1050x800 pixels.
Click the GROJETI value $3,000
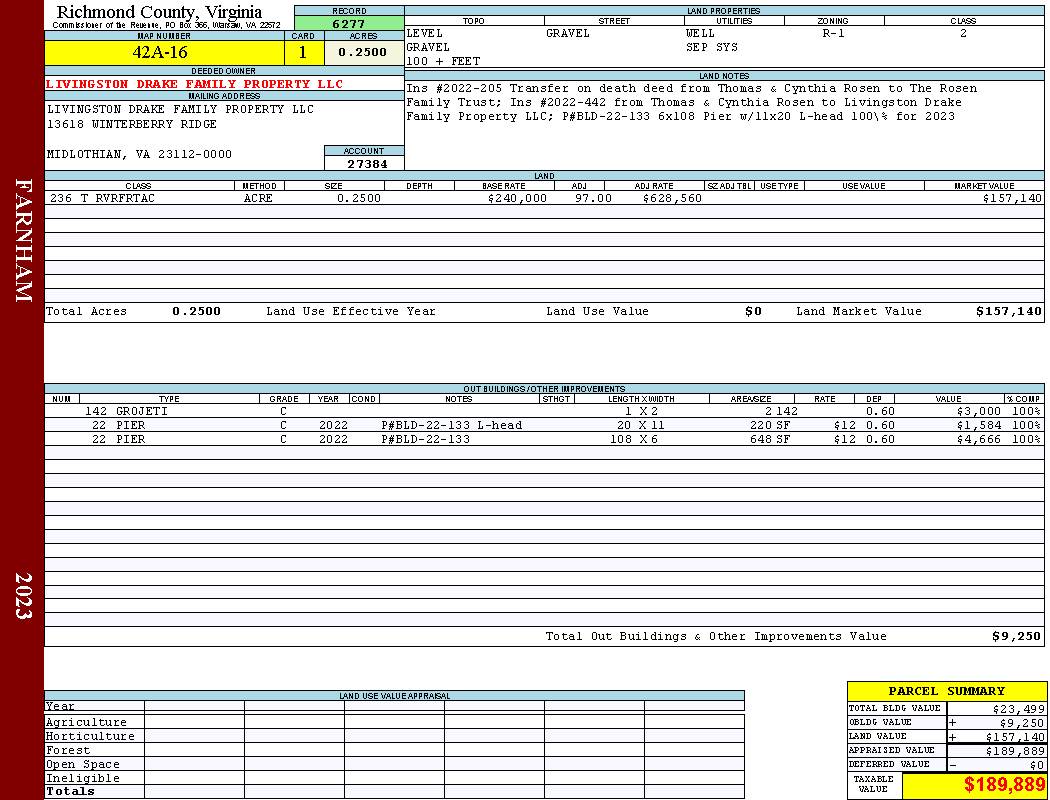click(x=978, y=411)
